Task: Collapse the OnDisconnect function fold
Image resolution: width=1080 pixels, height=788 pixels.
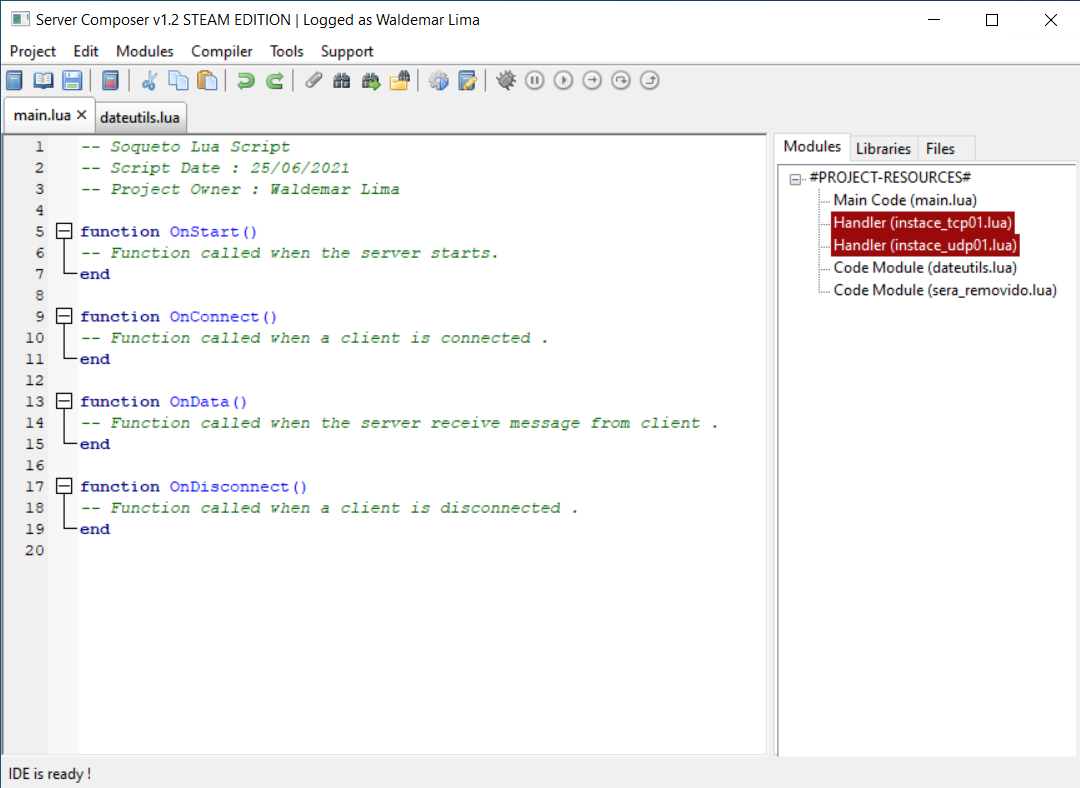Action: [64, 486]
